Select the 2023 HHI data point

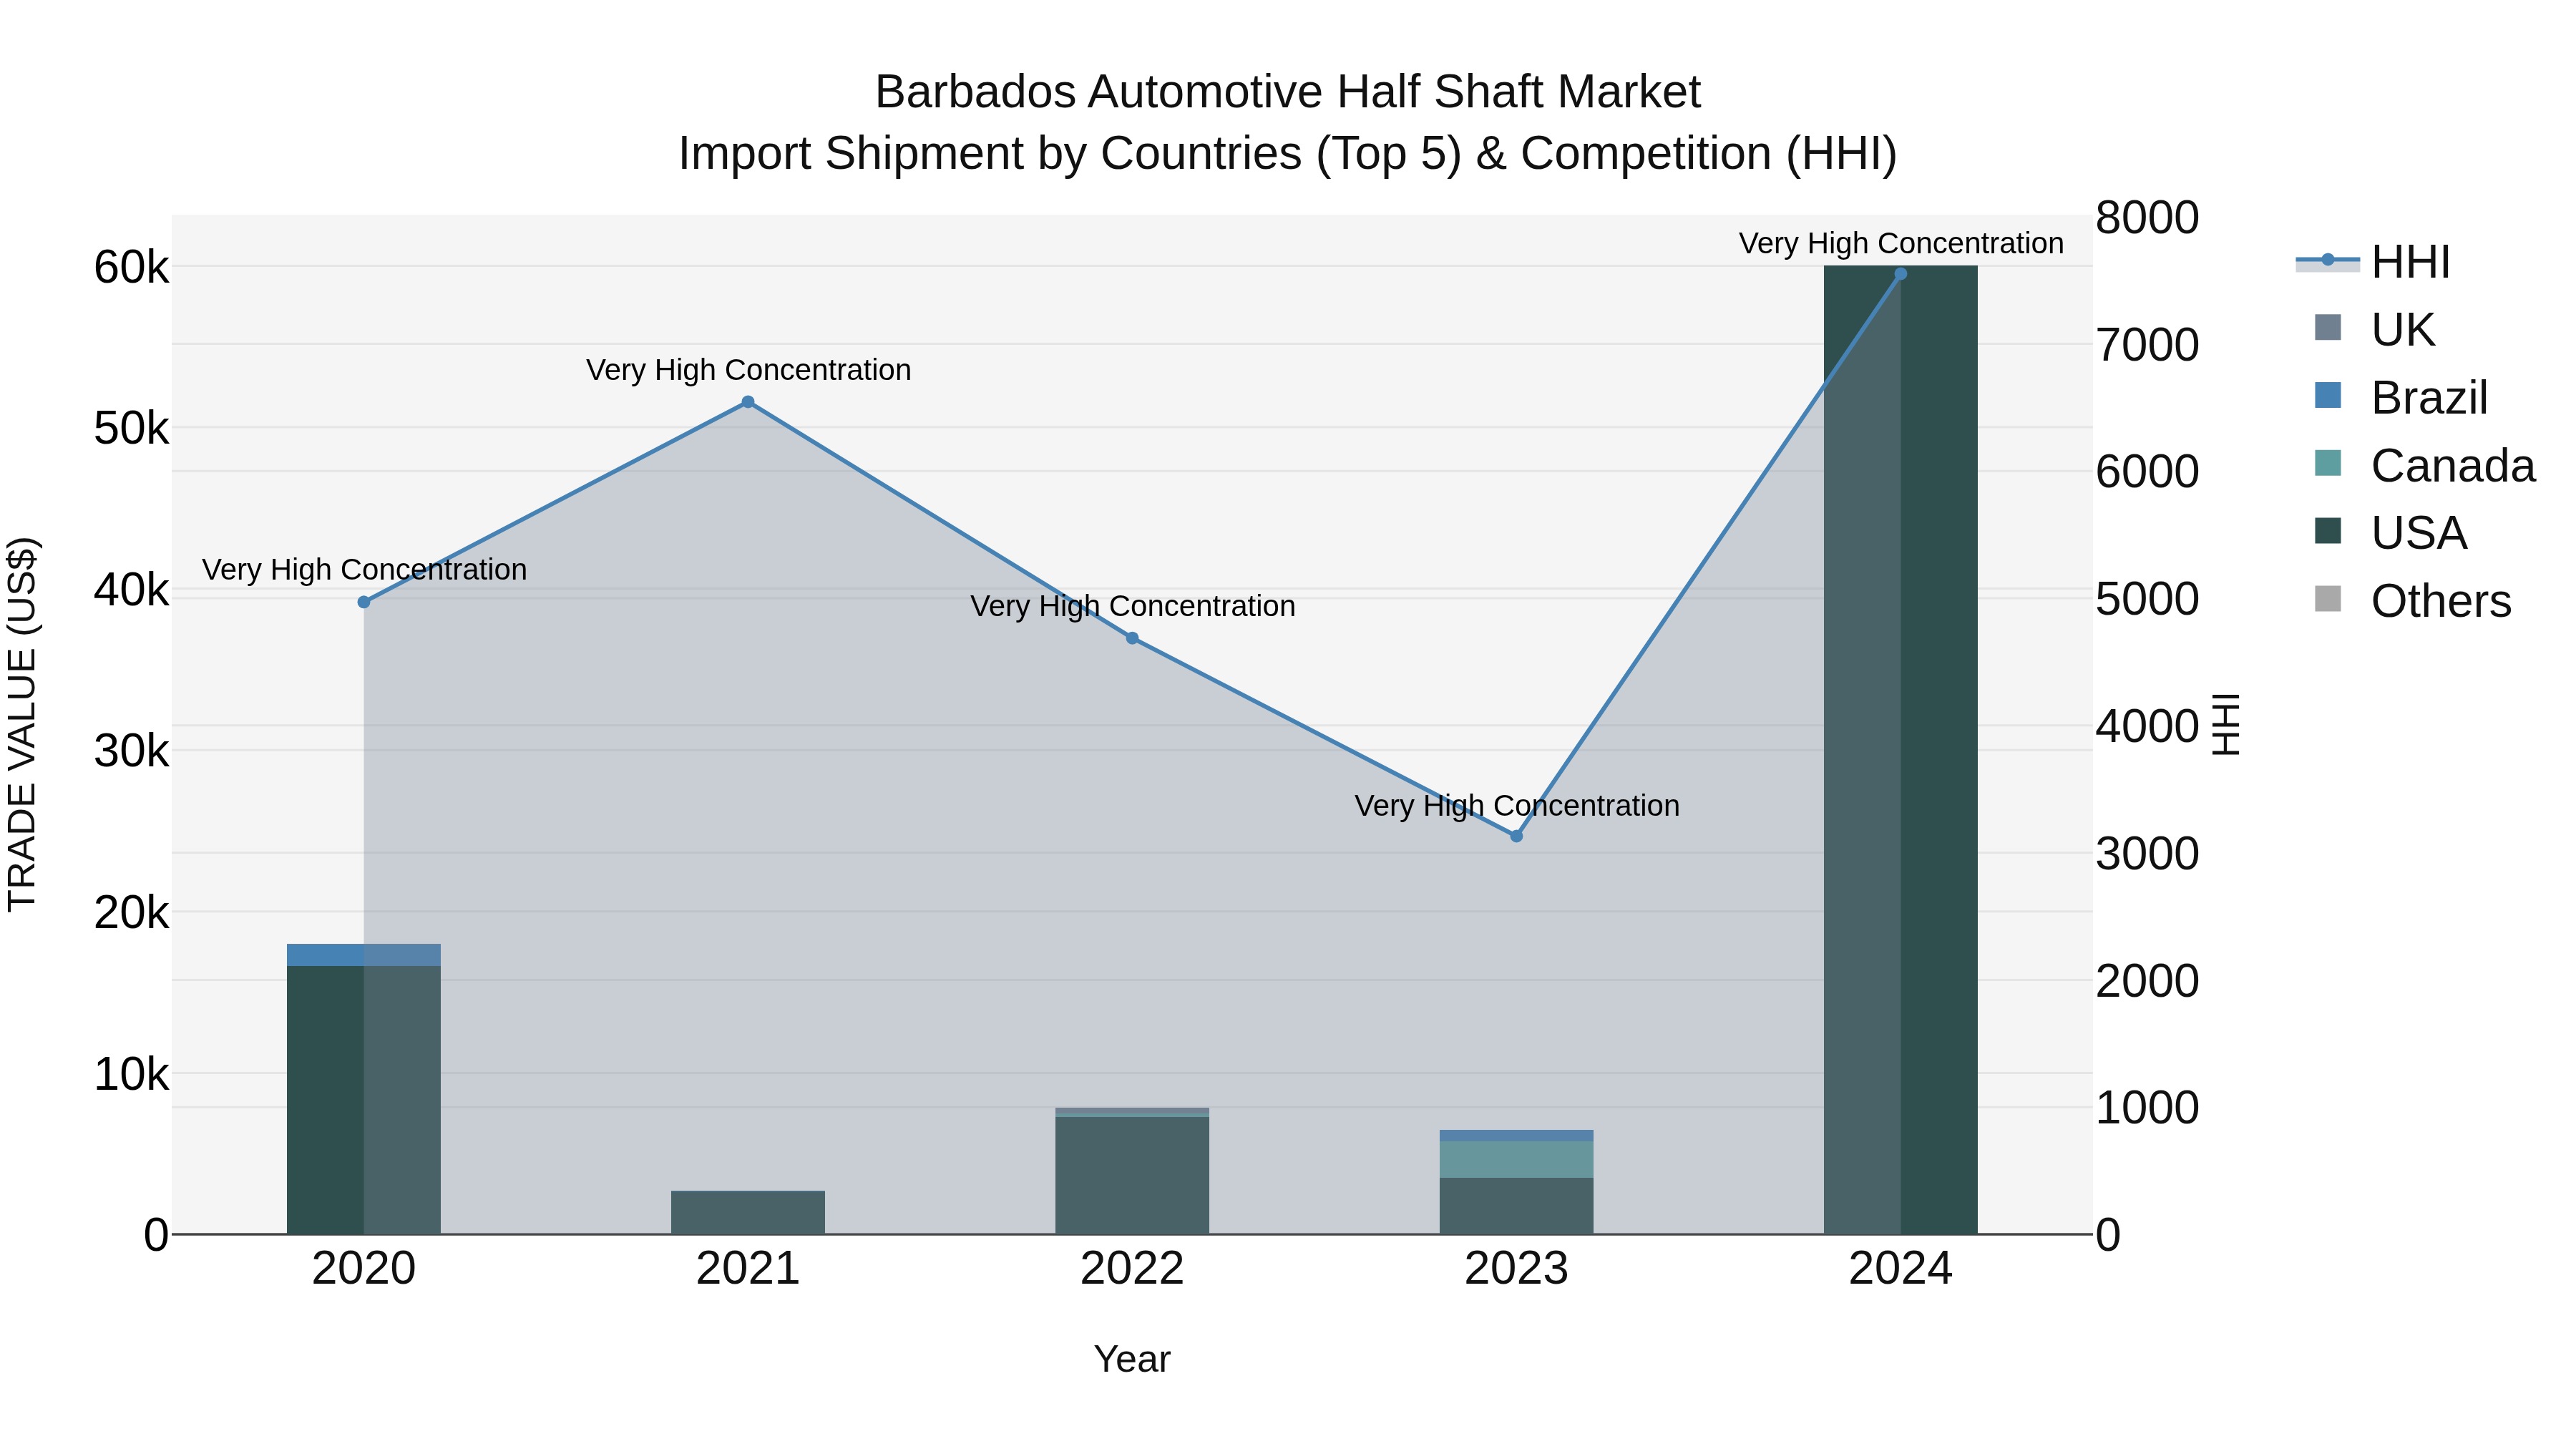click(x=1516, y=836)
